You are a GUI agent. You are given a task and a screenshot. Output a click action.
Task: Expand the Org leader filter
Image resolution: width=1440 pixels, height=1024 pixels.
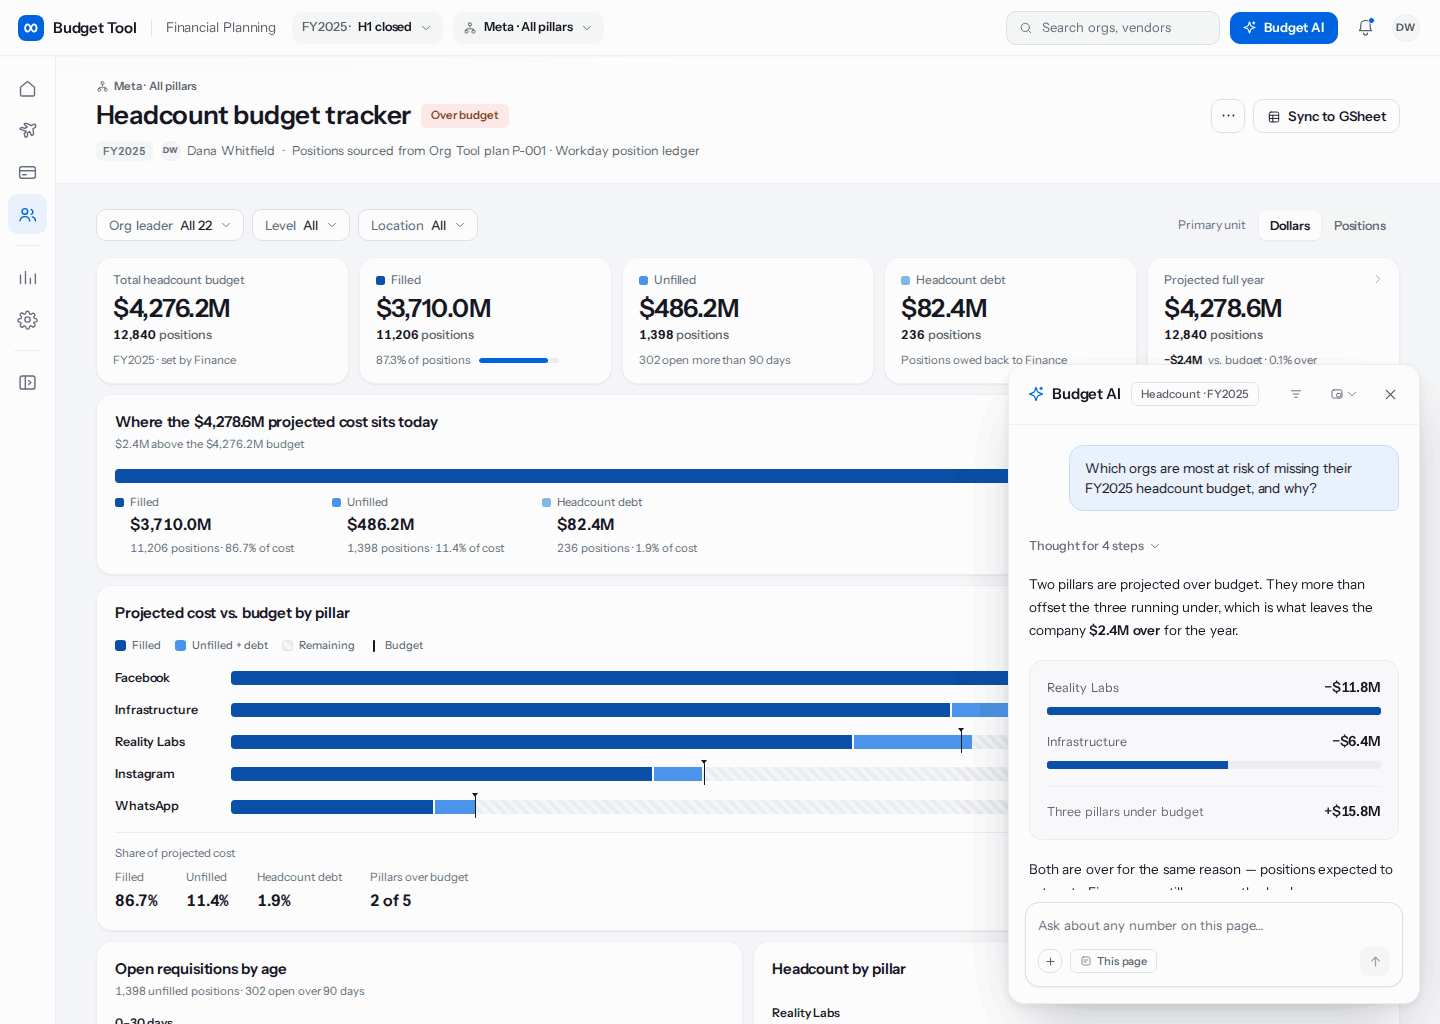point(170,225)
